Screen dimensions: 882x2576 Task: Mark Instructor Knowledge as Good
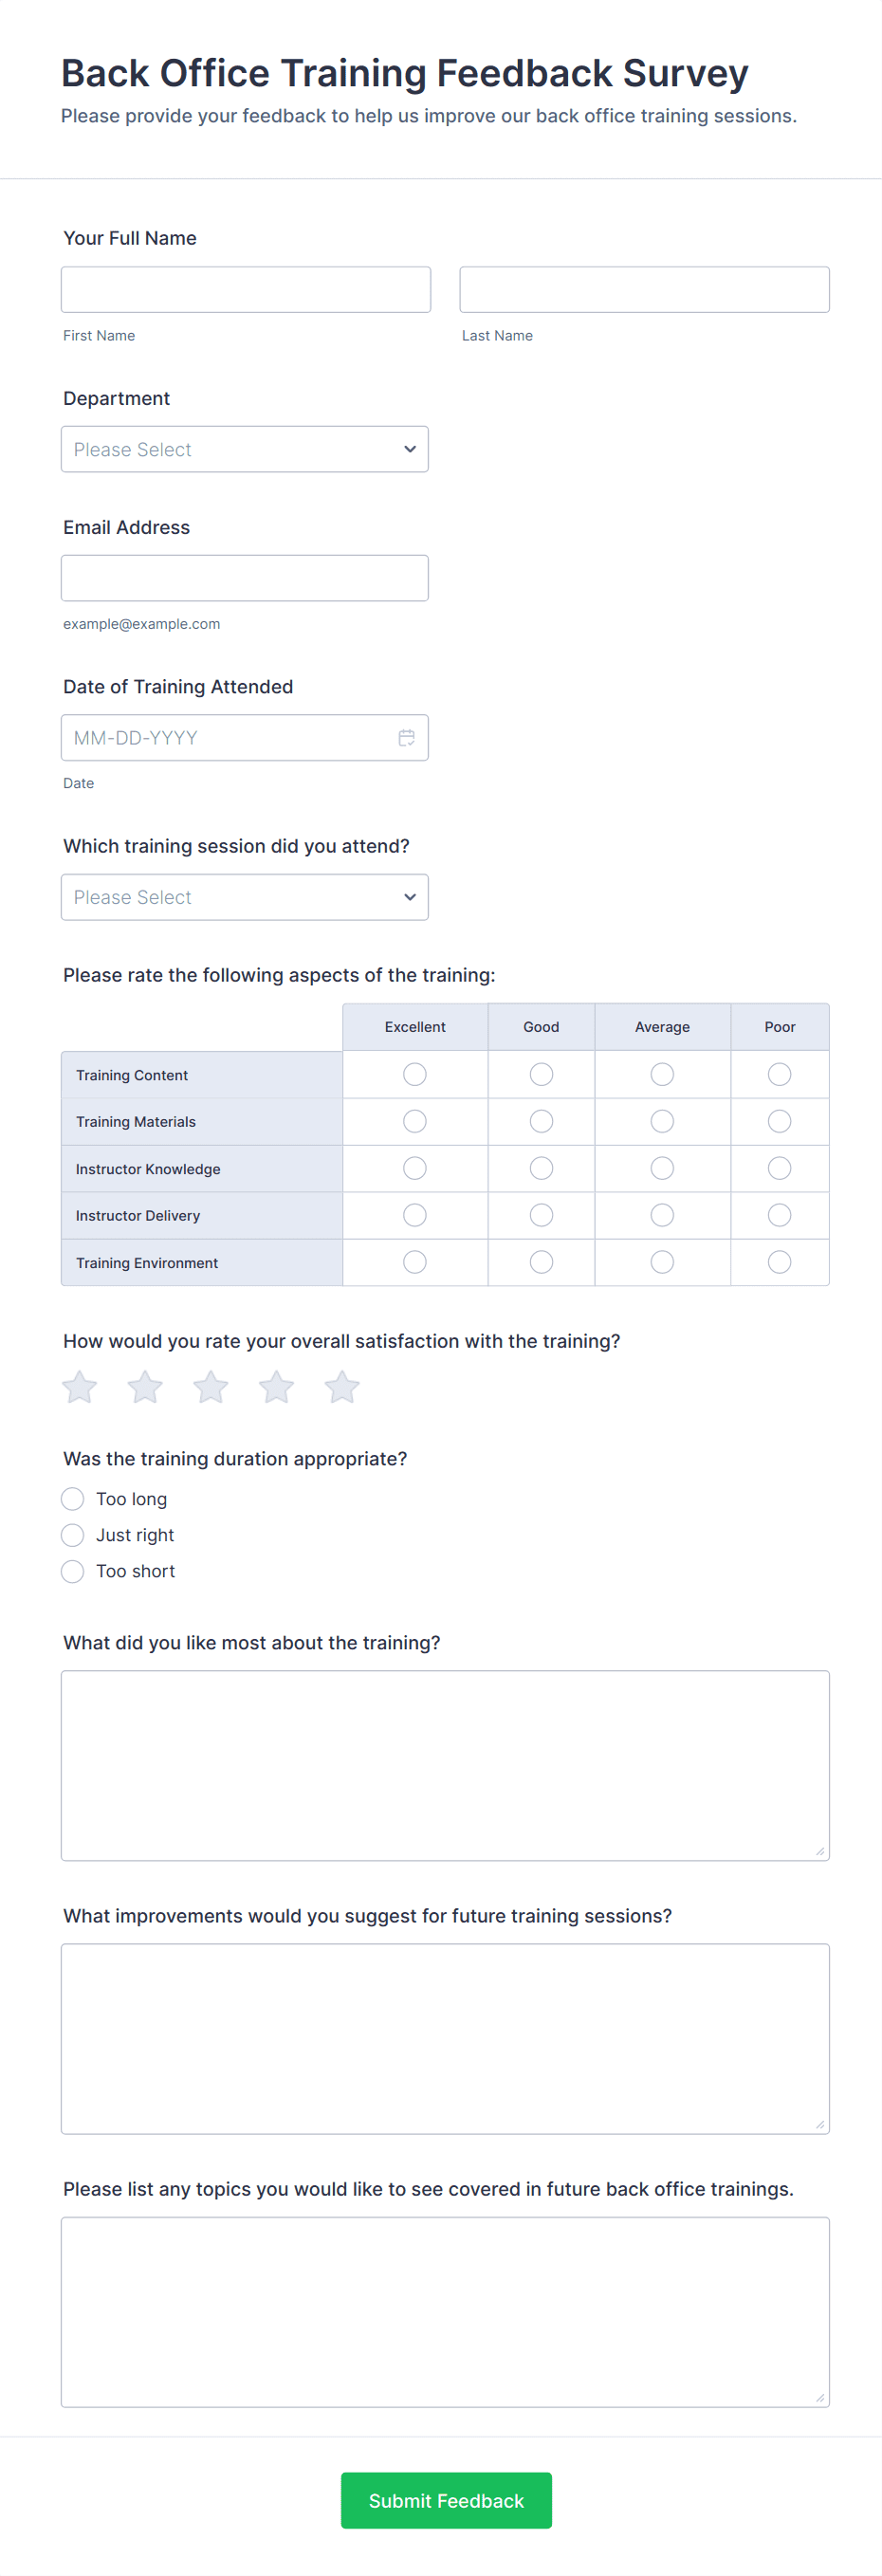[541, 1168]
